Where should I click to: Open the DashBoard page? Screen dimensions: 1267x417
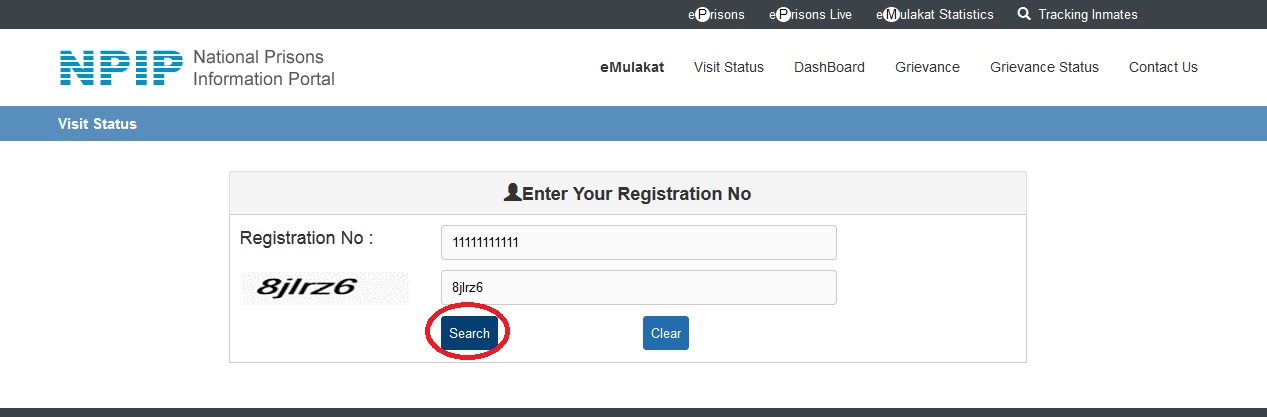pos(829,67)
